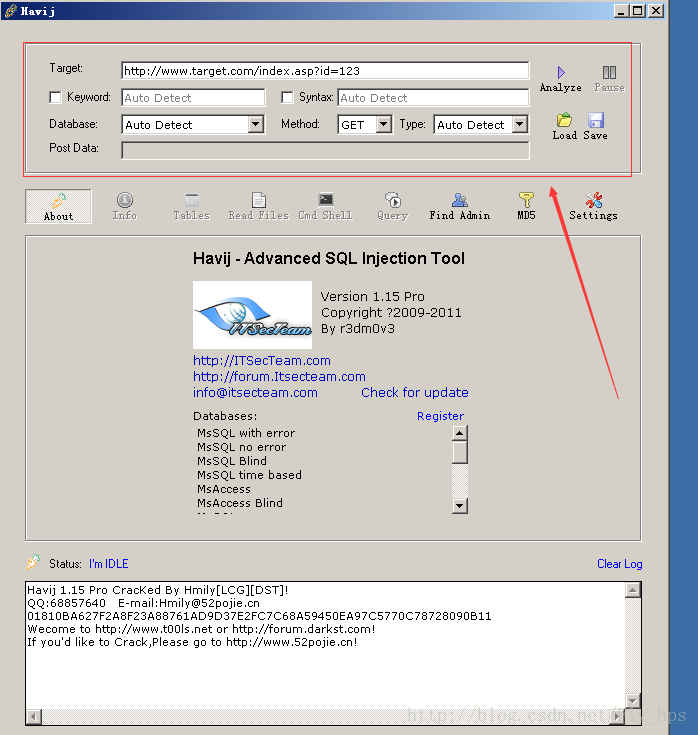Click the By r3dm0v3 text

[358, 329]
